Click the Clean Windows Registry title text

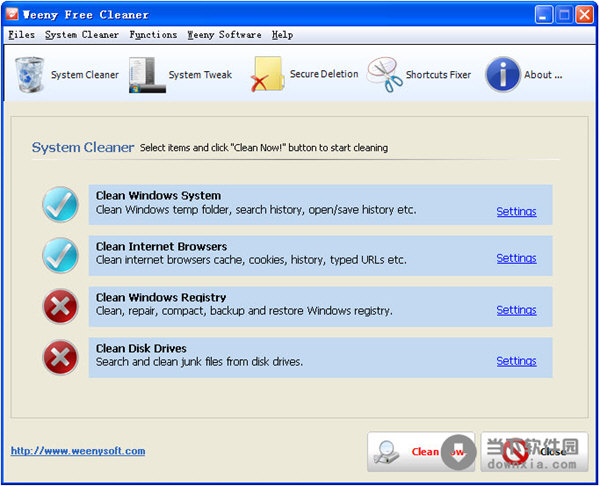click(161, 297)
